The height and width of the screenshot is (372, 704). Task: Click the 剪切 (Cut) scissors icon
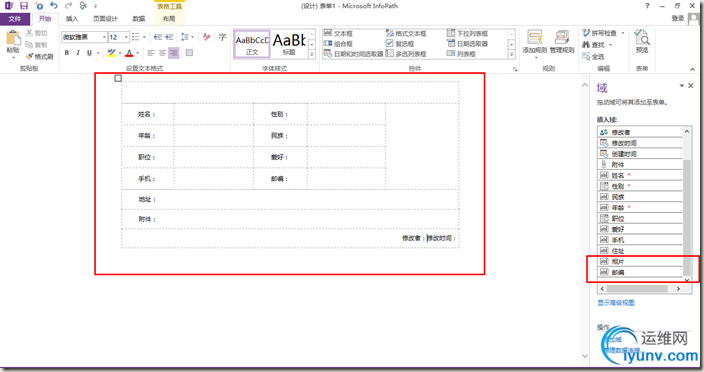coord(30,33)
